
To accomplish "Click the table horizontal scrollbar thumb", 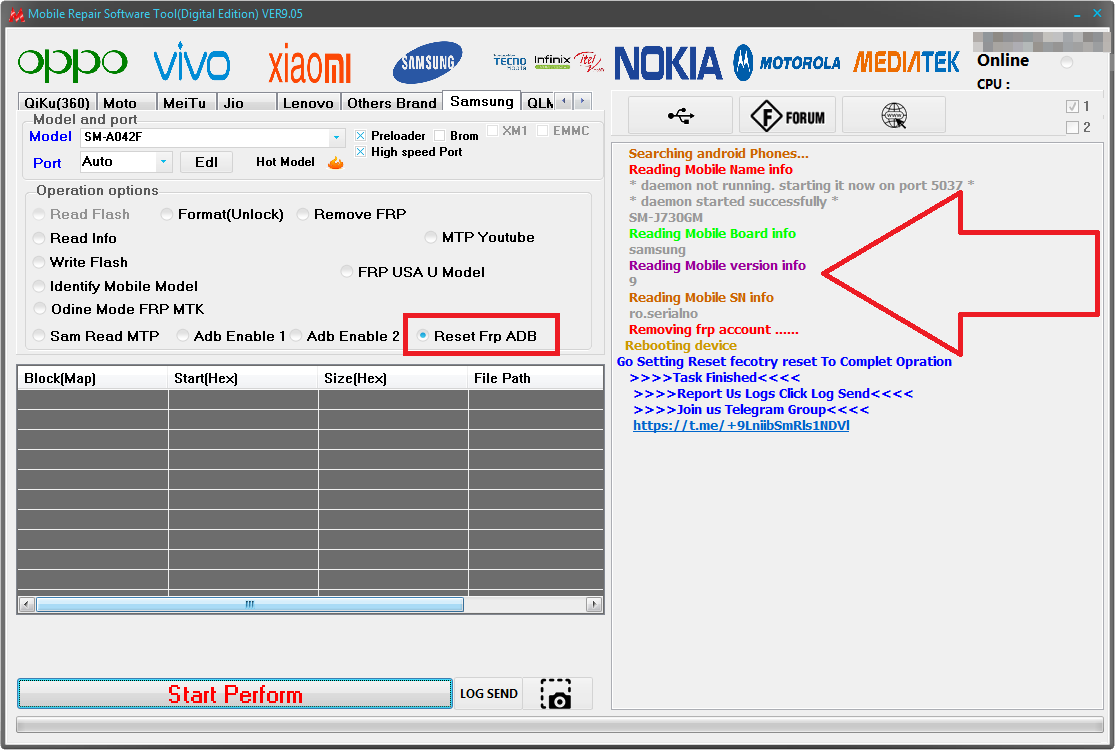I will (250, 604).
